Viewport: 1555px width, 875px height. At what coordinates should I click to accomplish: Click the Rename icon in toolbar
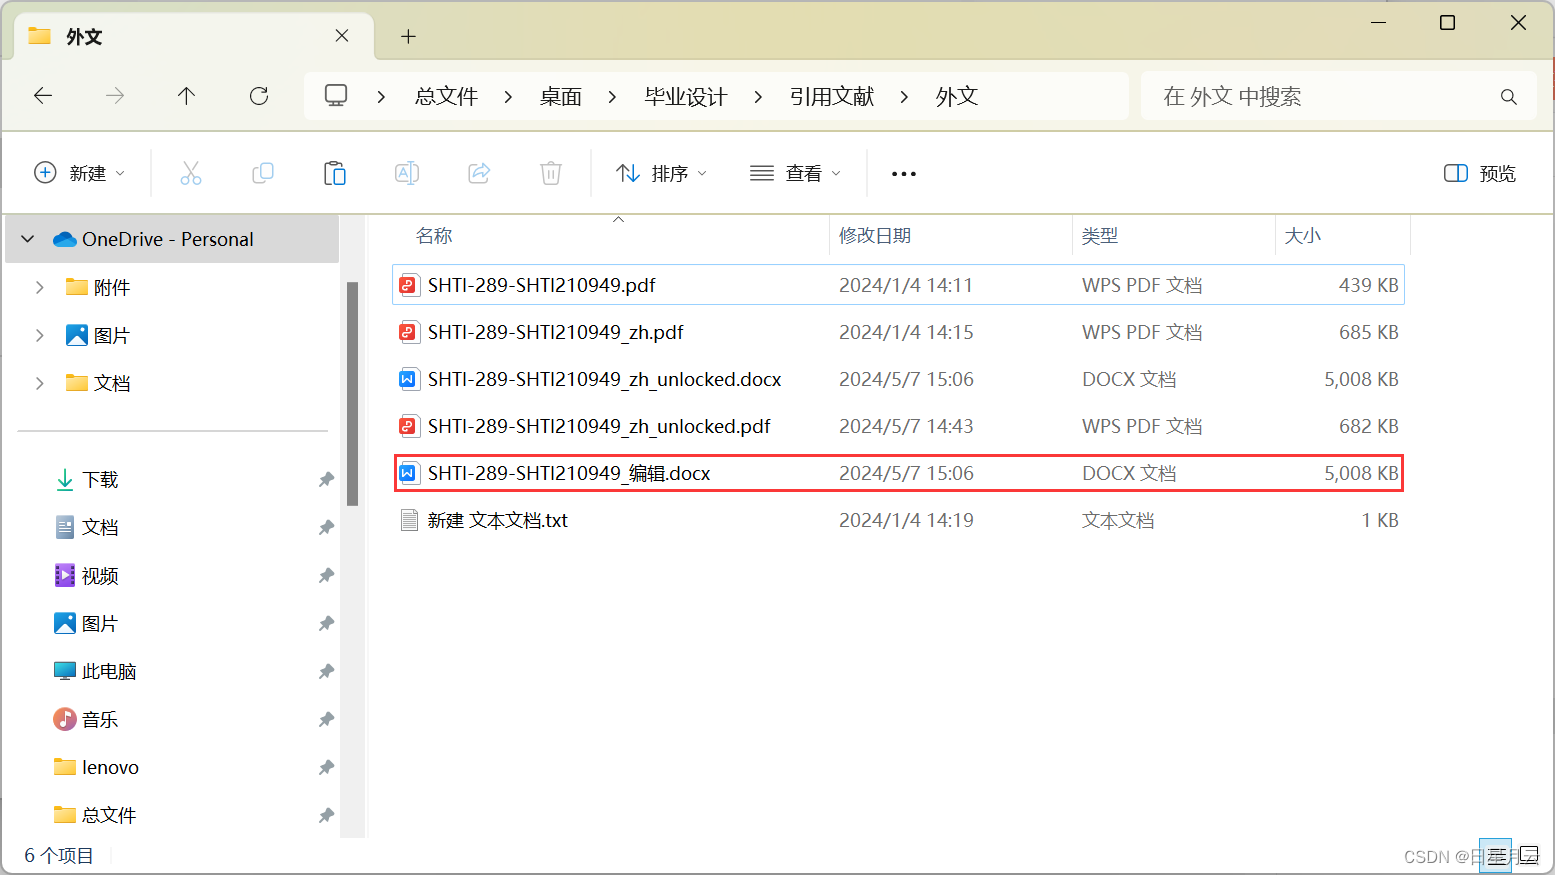tap(407, 173)
